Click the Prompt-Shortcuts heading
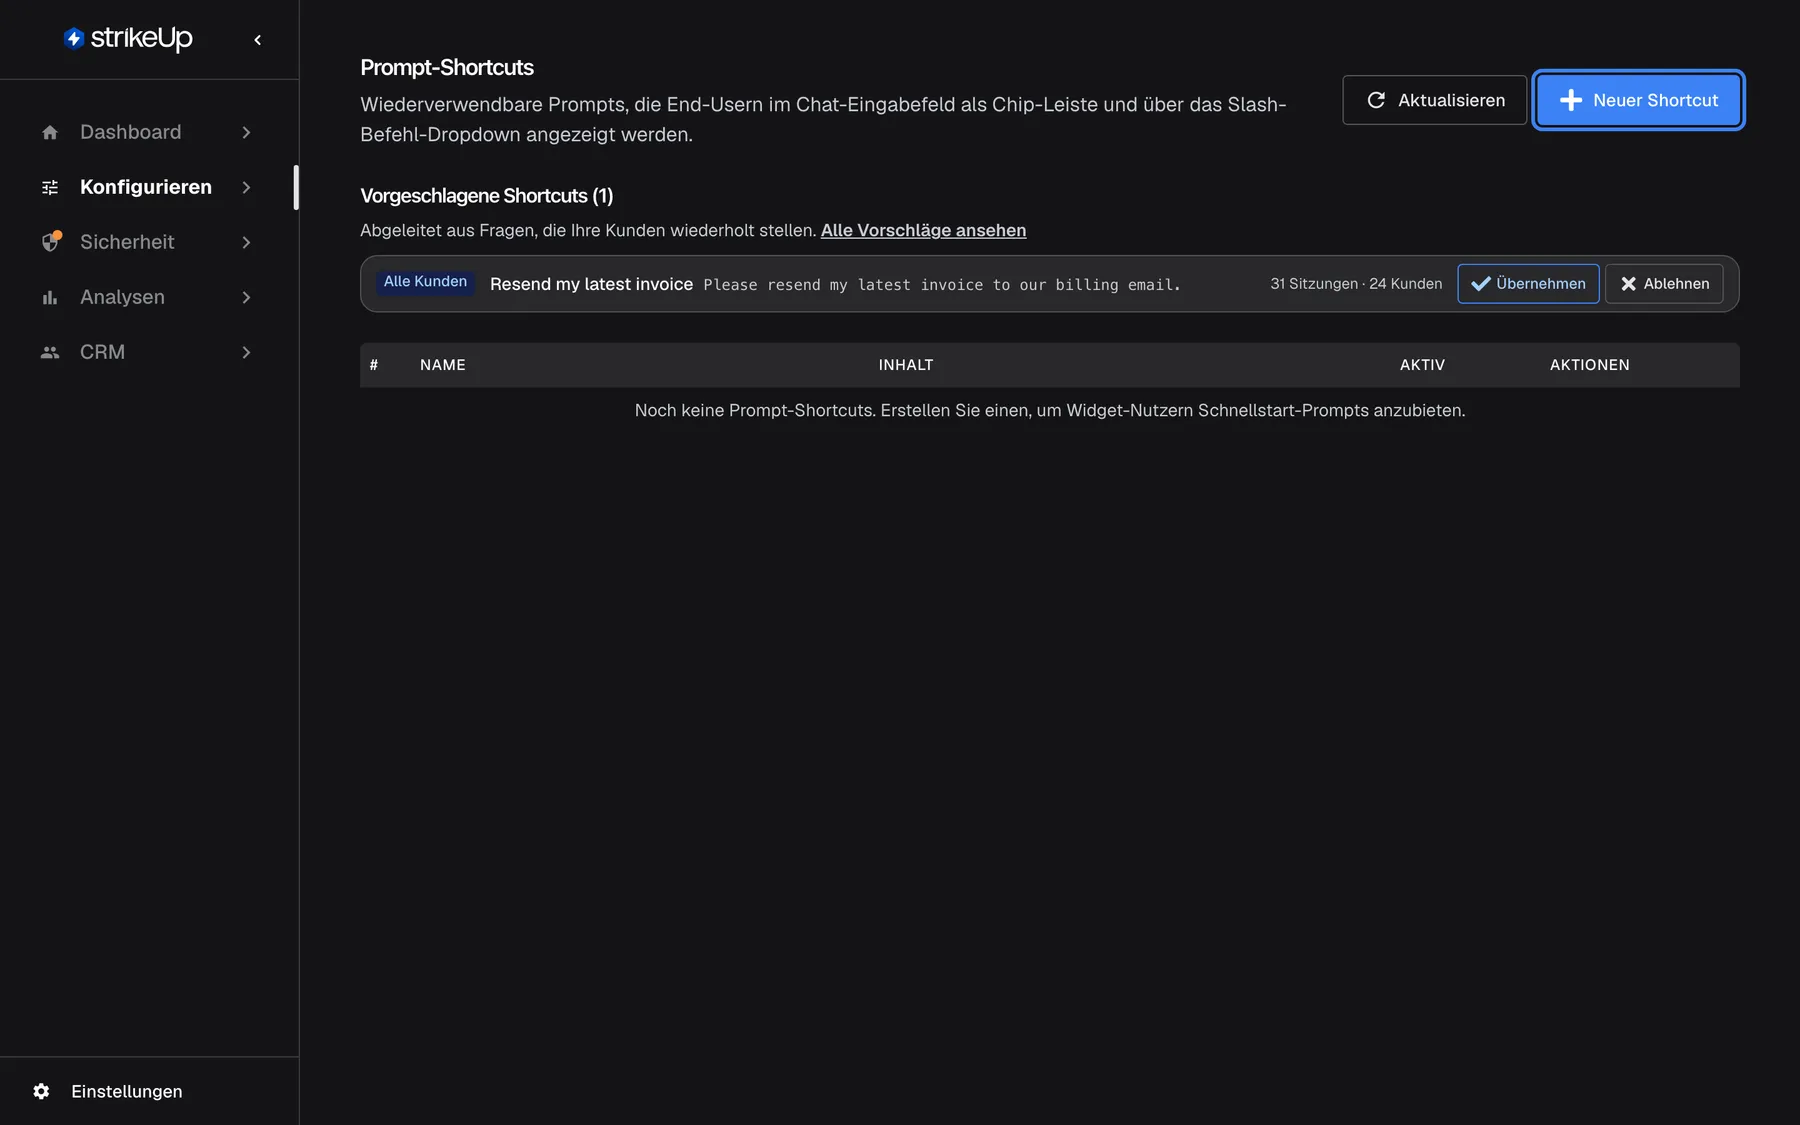 [447, 67]
